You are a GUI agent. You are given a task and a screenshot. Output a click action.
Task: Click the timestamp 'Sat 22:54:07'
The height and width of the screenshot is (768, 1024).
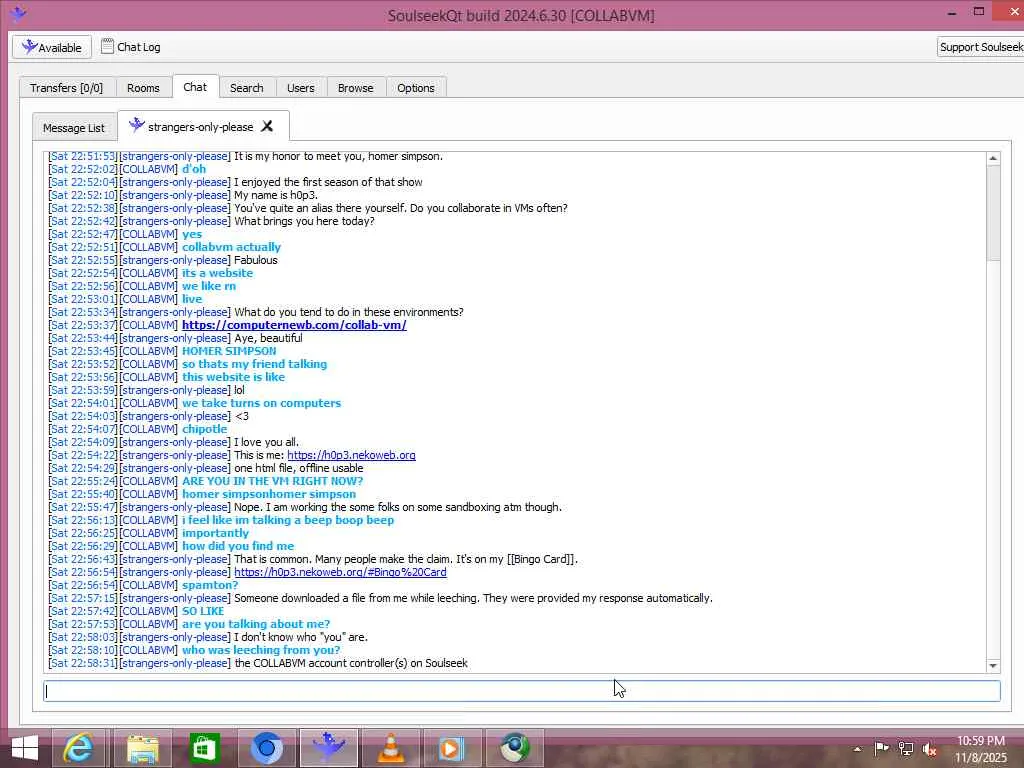[83, 429]
